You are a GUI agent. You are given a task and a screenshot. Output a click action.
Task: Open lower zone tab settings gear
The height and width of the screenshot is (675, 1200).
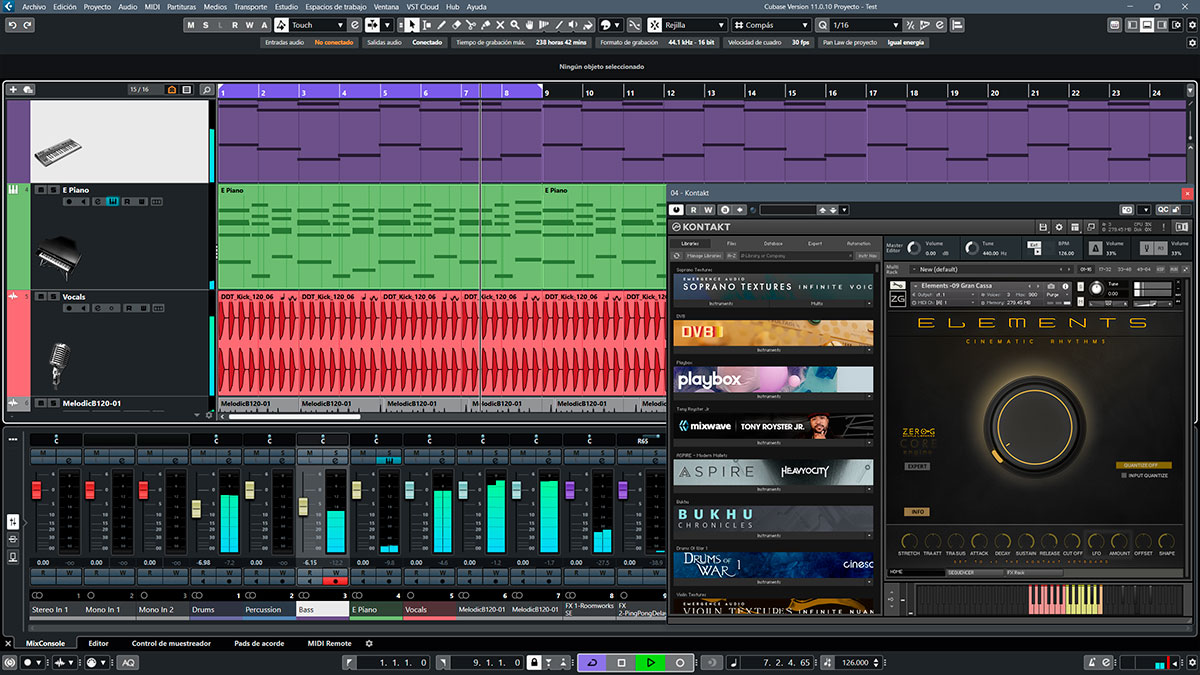(368, 644)
